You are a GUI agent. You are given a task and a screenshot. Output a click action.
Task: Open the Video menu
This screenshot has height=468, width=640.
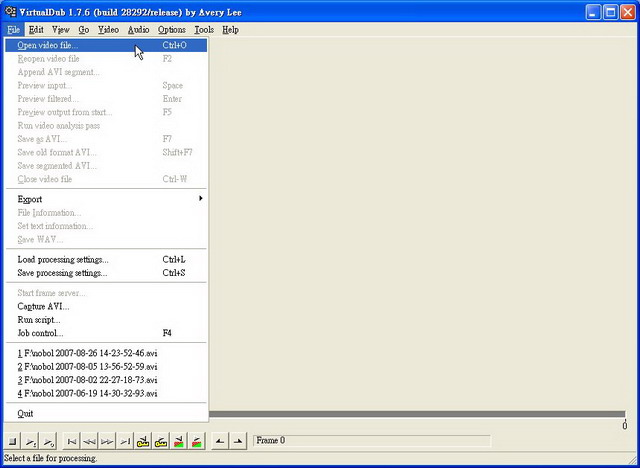[x=108, y=30]
